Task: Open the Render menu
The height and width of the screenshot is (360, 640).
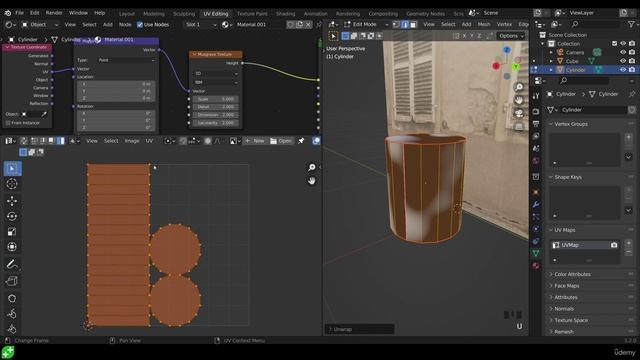Action: (x=54, y=13)
